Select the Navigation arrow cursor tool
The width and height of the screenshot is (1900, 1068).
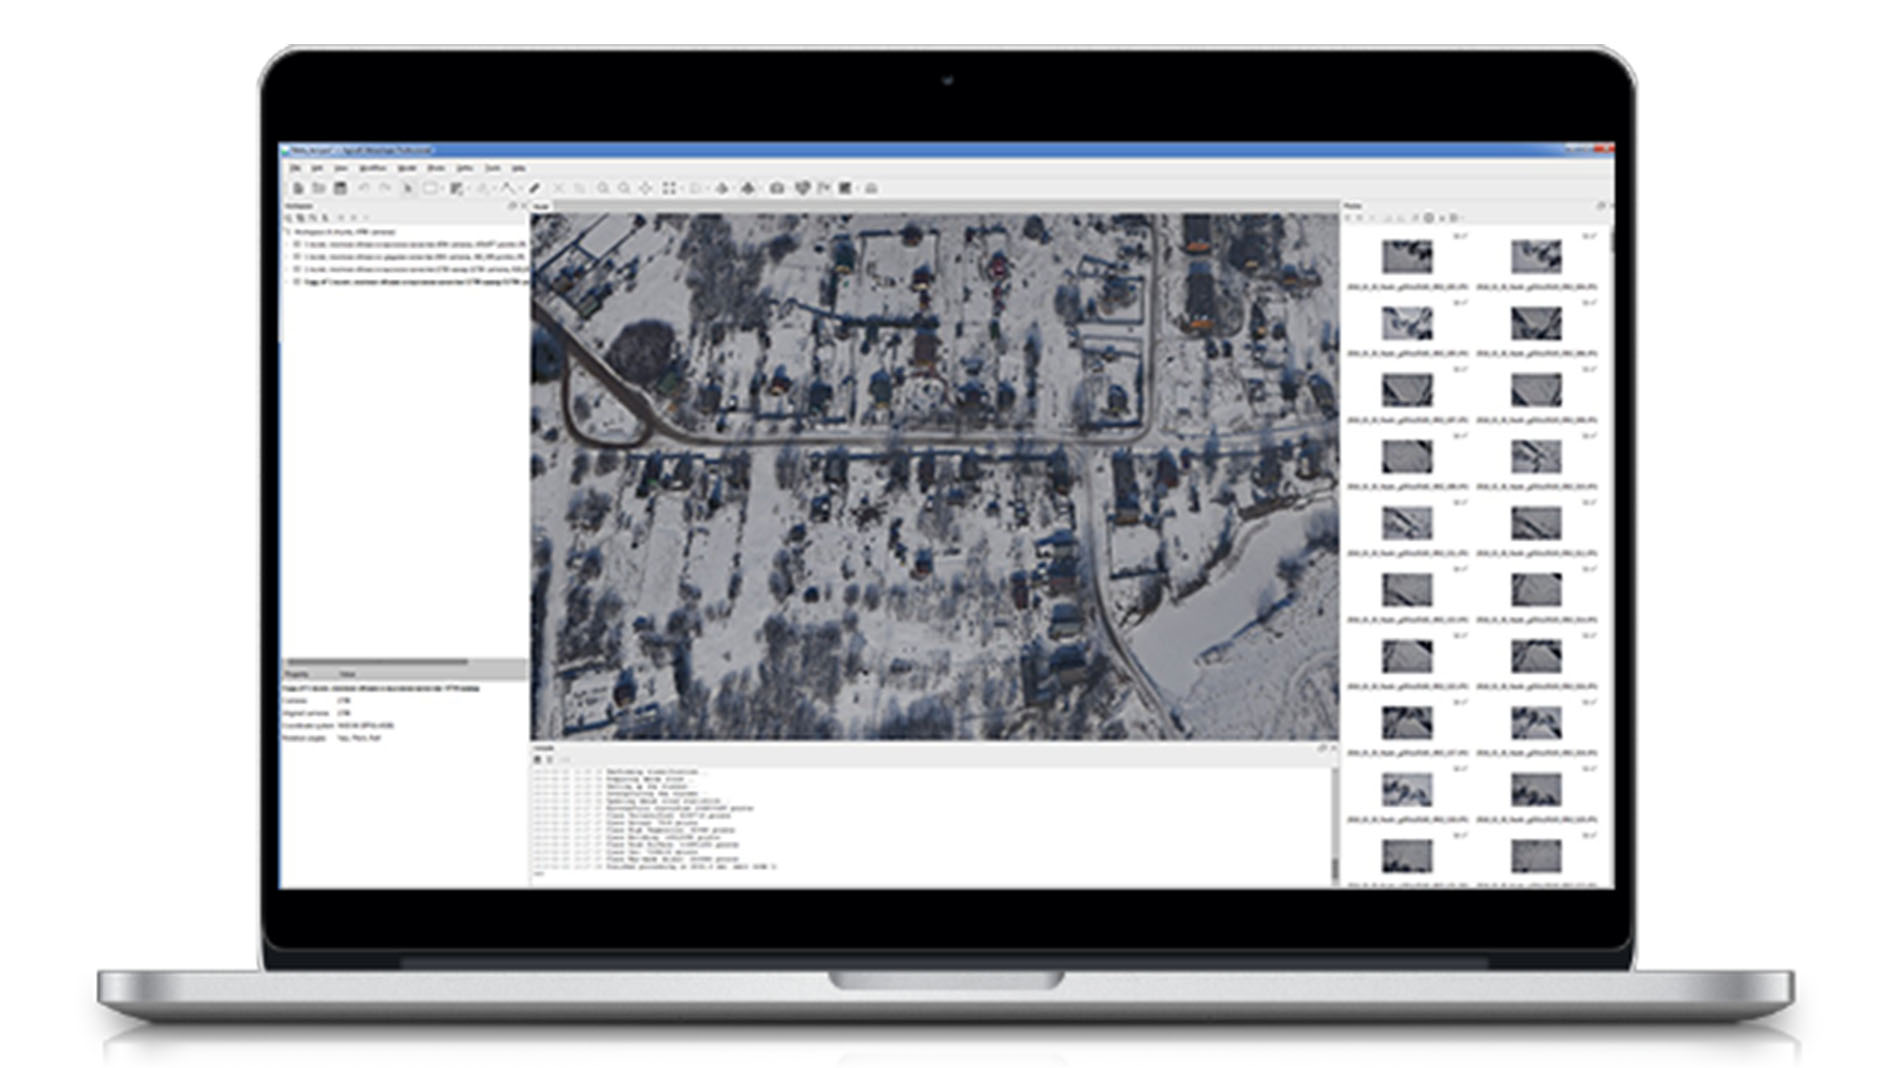coord(408,188)
